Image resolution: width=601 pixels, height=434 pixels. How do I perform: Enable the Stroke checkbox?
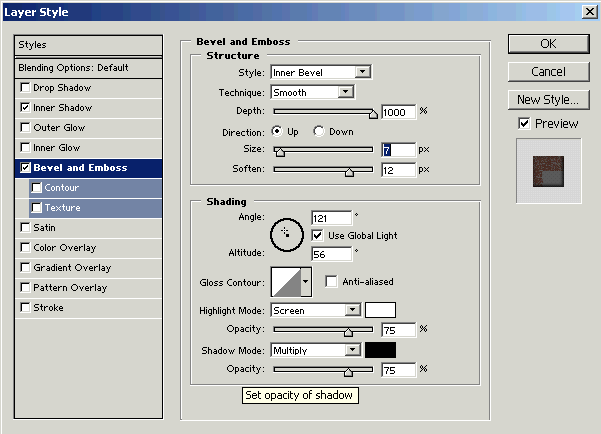click(25, 307)
